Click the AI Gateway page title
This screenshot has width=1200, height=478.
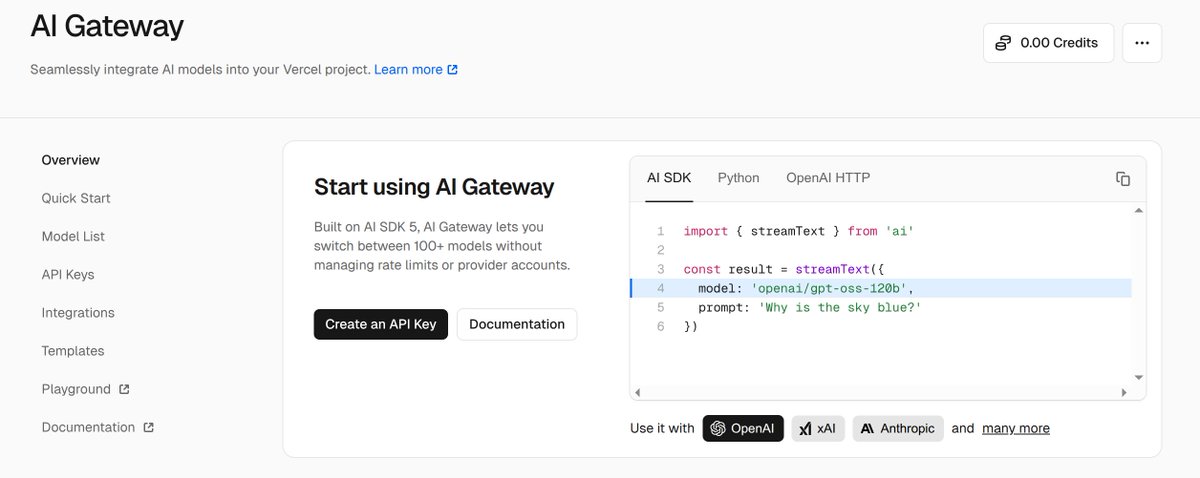(x=107, y=25)
